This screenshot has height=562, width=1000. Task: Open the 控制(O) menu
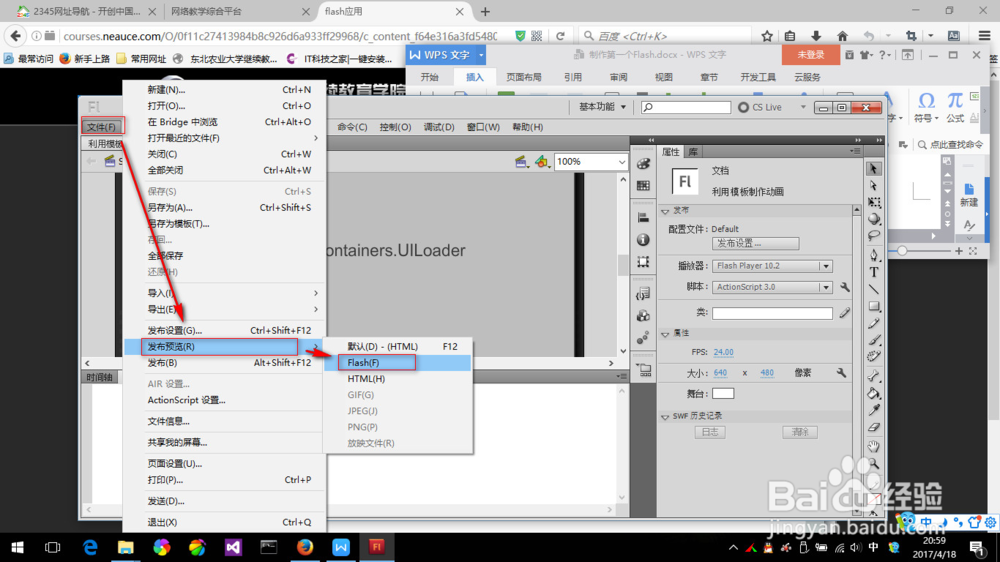click(395, 127)
